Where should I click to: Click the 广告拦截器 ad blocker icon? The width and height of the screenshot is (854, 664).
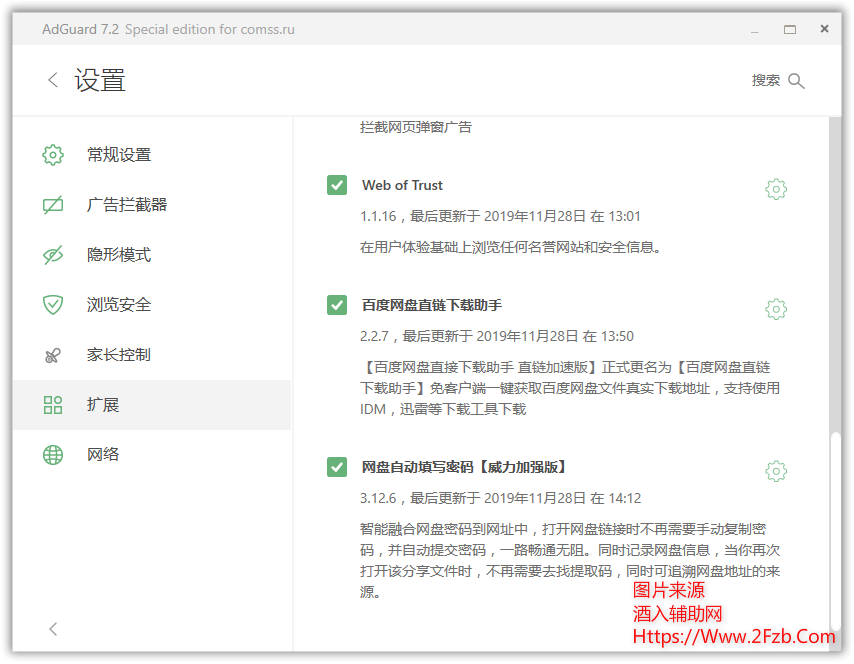click(53, 205)
